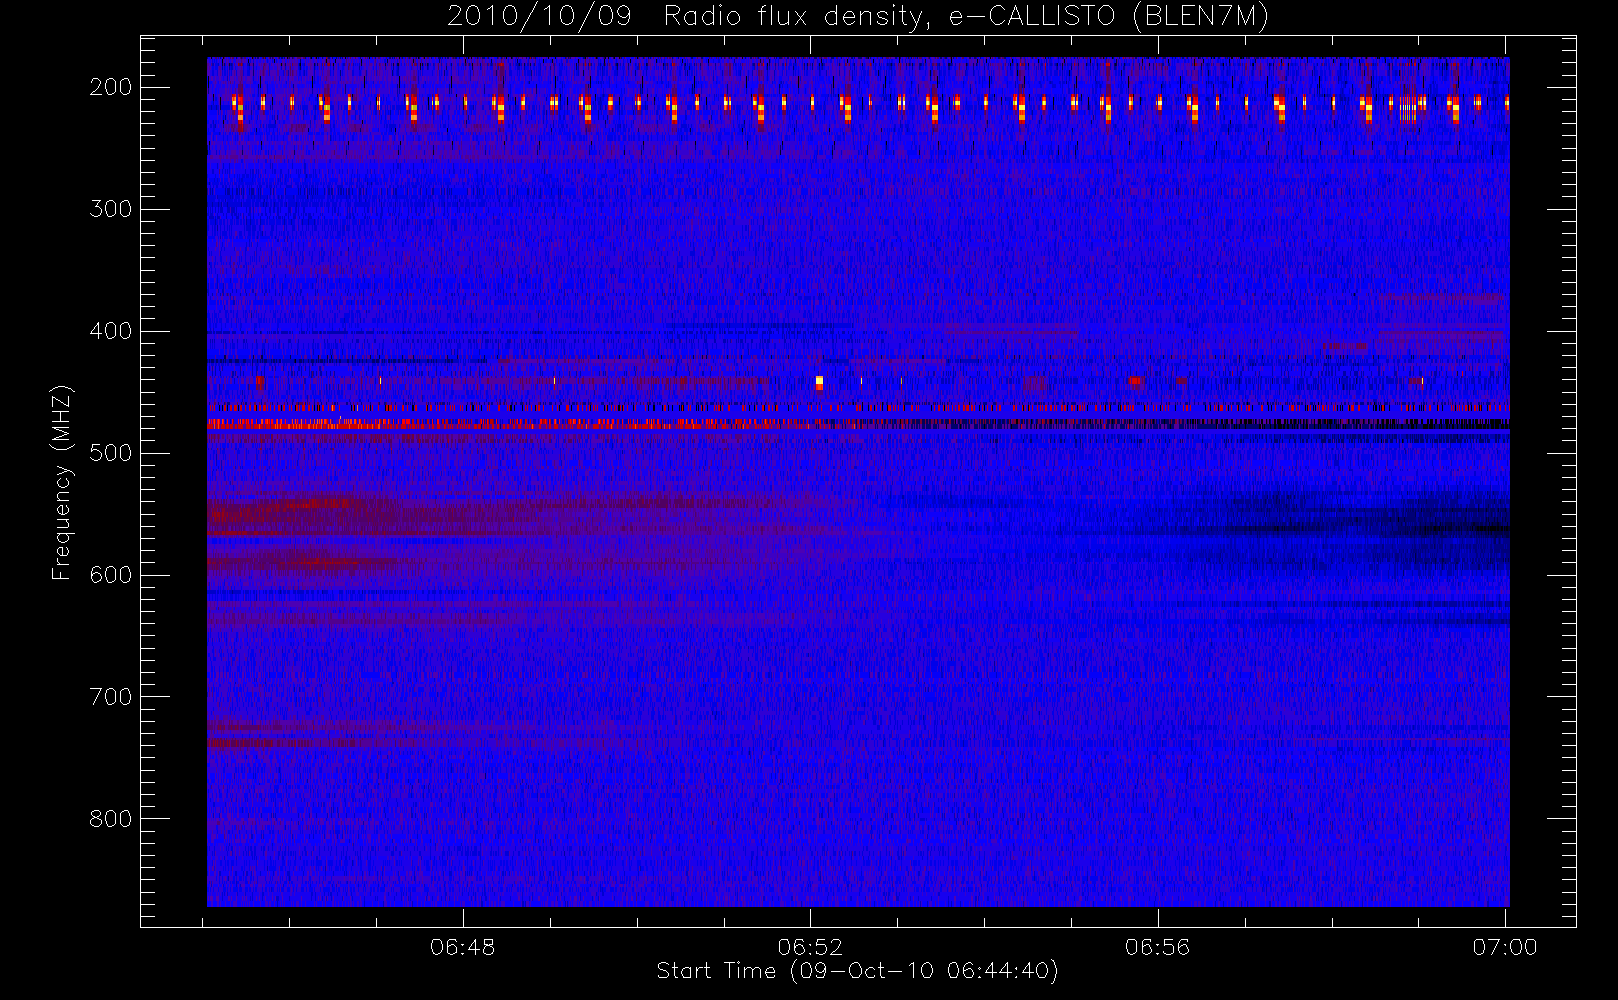Click the 07:00 time tick label
The image size is (1618, 1000).
(x=1505, y=947)
